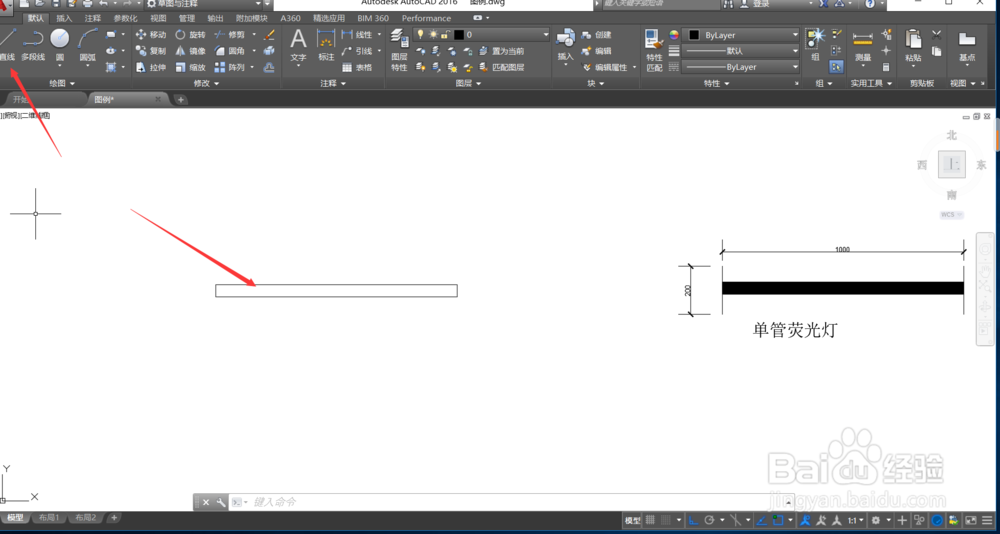The width and height of the screenshot is (1000, 534).
Task: Select the Dimension (标注) tool
Action: [x=326, y=46]
